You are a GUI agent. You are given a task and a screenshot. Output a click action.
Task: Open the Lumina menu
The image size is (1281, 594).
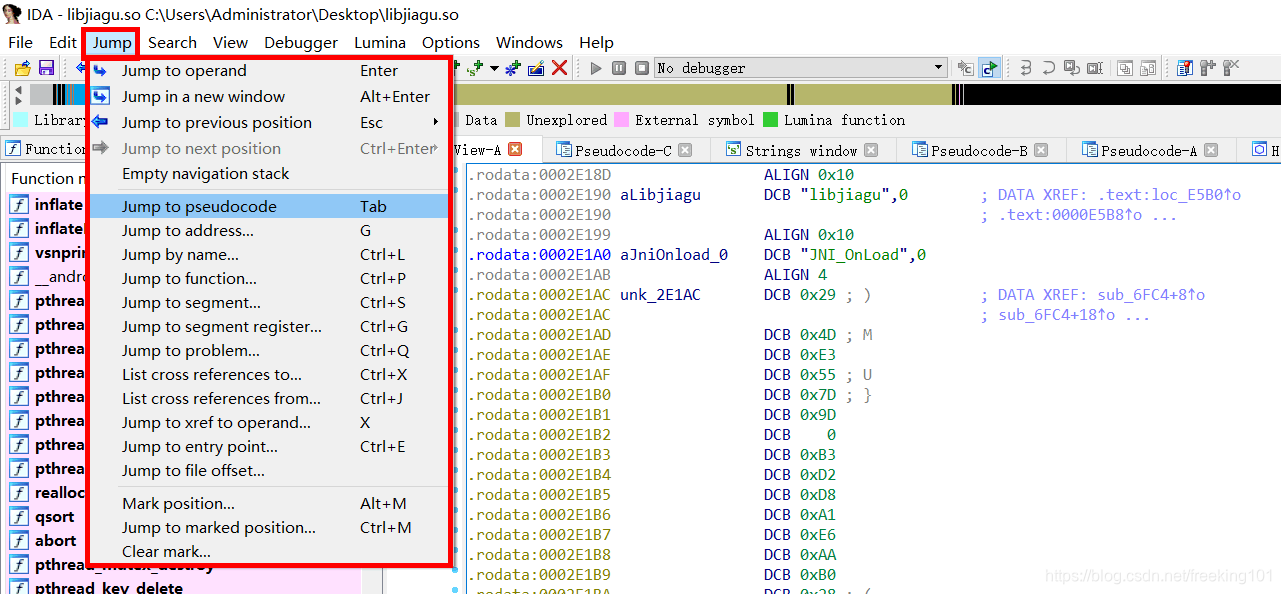tap(380, 42)
